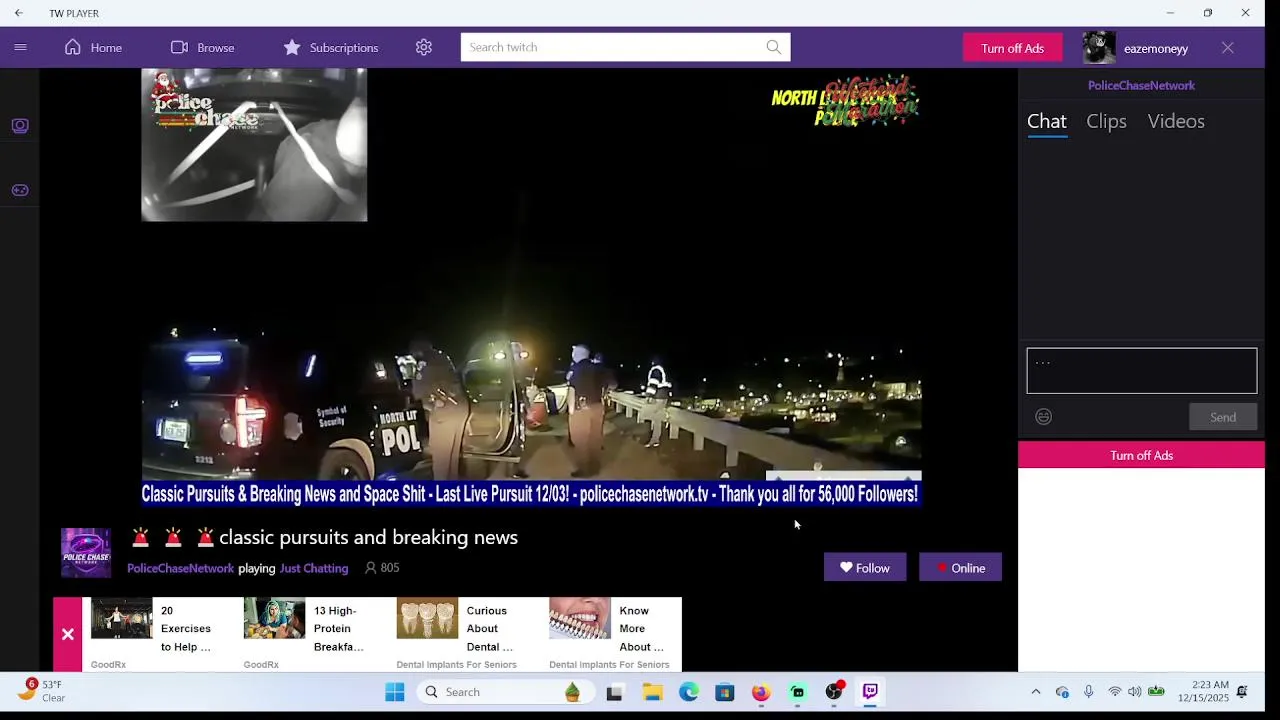Follow the PoliceChaseNetwork channel
1280x720 pixels.
865,567
